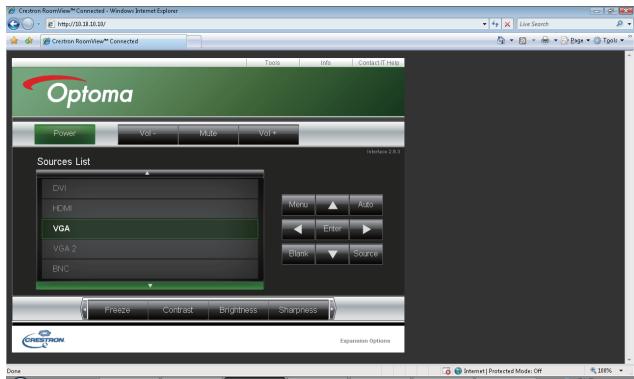This screenshot has height=379, width=634.
Task: Open the address bar dropdown arrow
Action: pyautogui.click(x=484, y=24)
